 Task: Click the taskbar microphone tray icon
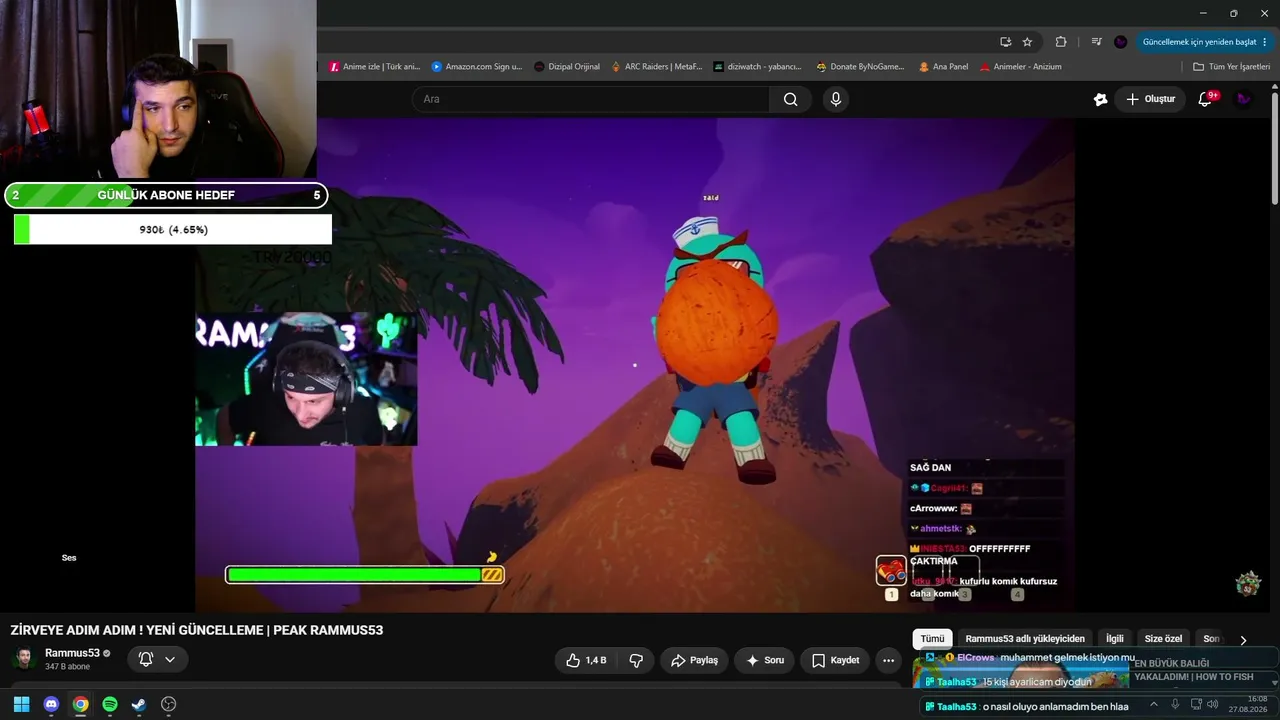click(1175, 704)
